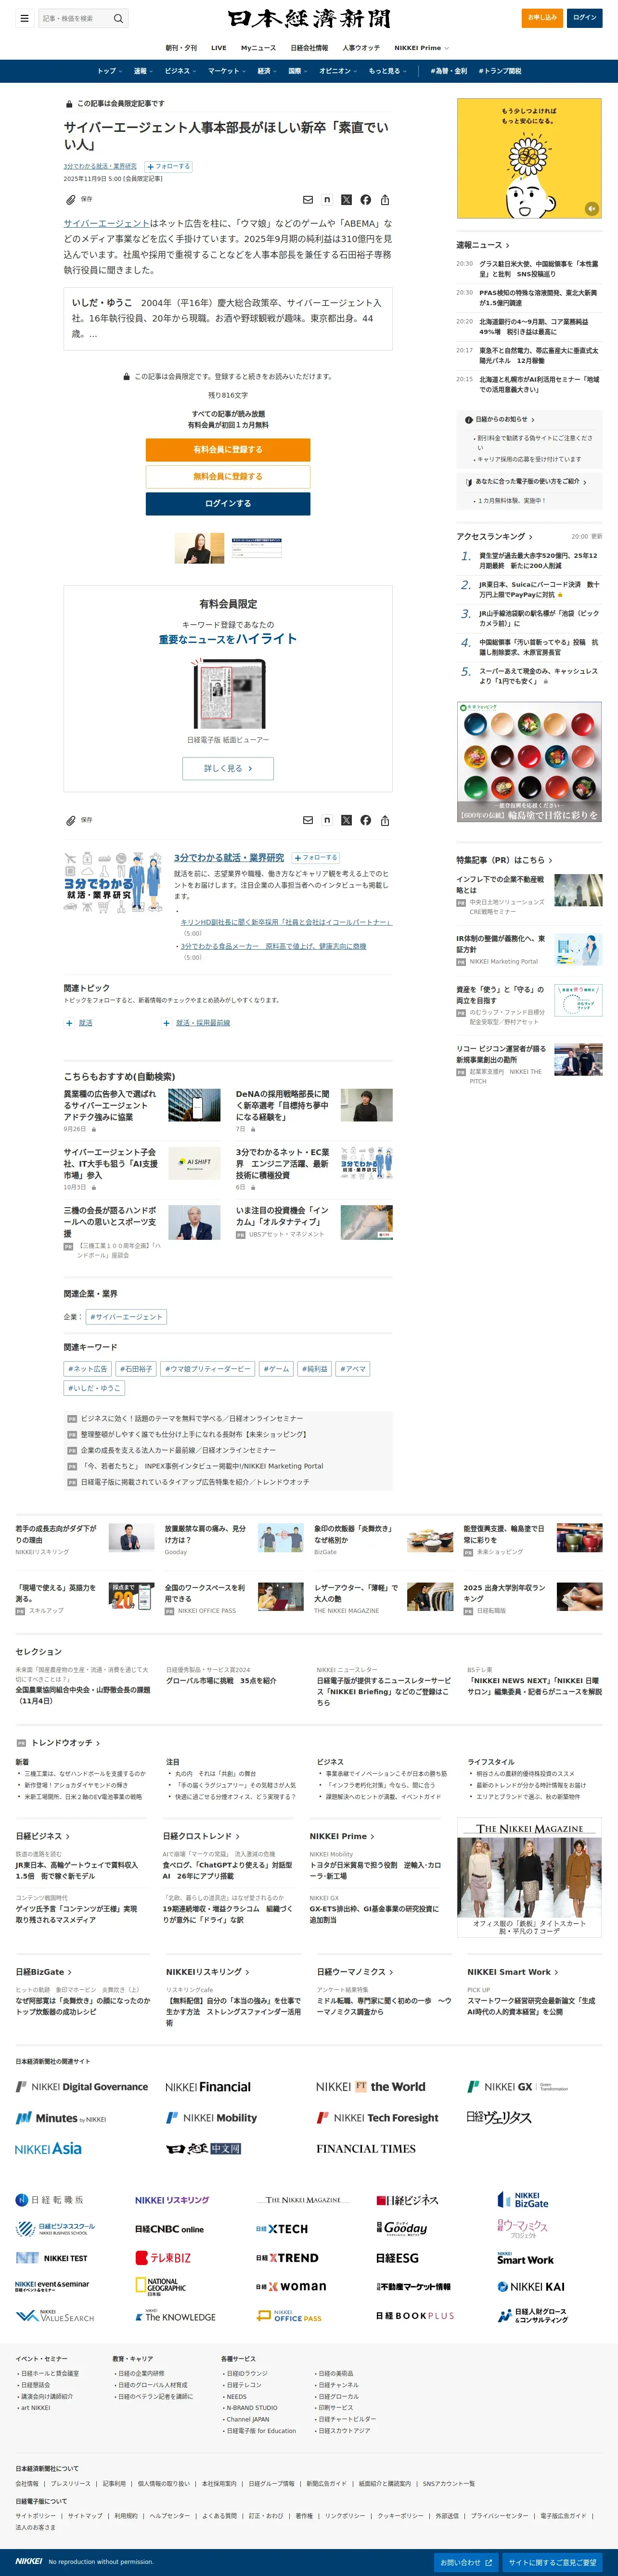Open the 日経xwoman logo link
The image size is (618, 2576).
pyautogui.click(x=291, y=2287)
